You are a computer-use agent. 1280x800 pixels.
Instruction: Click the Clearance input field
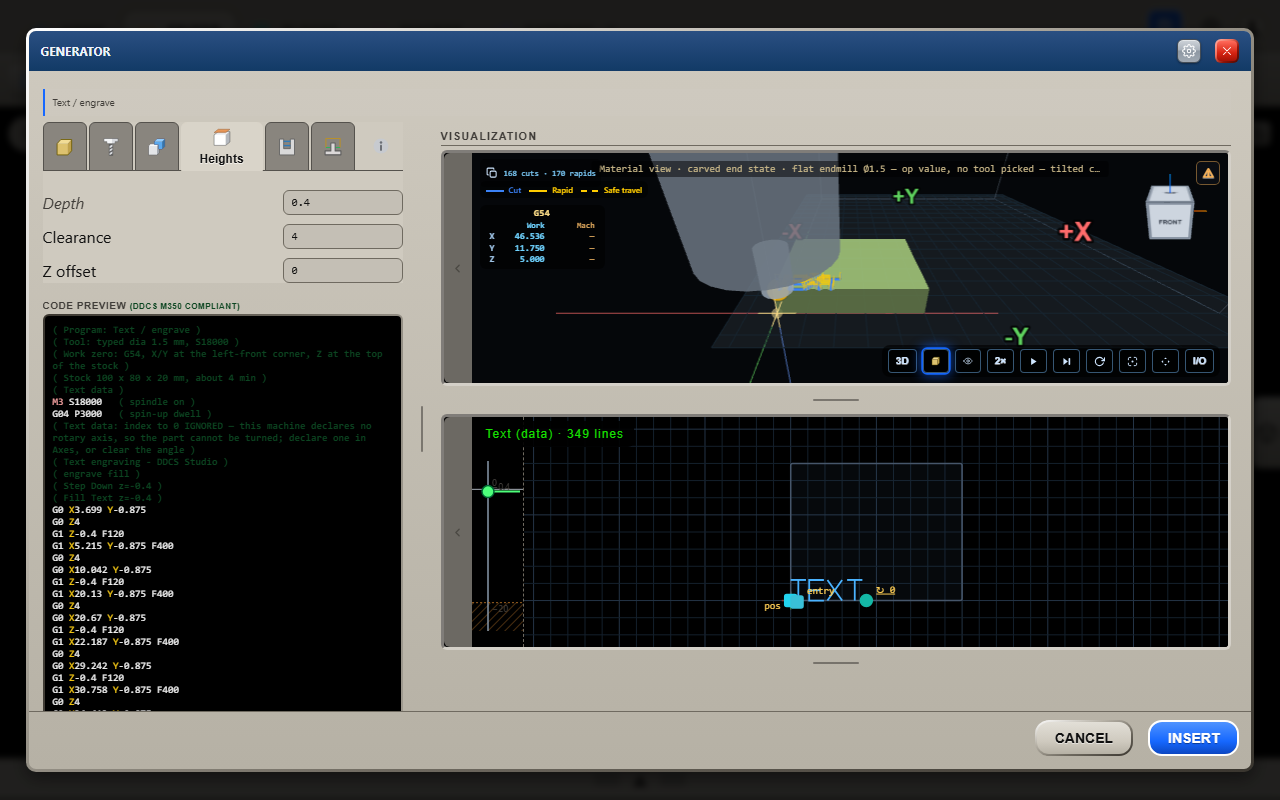[343, 237]
